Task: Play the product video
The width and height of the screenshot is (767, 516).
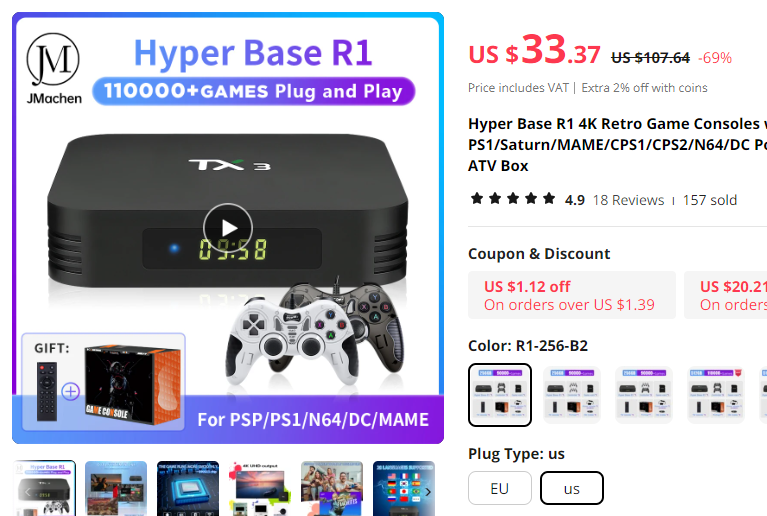Action: [x=228, y=228]
